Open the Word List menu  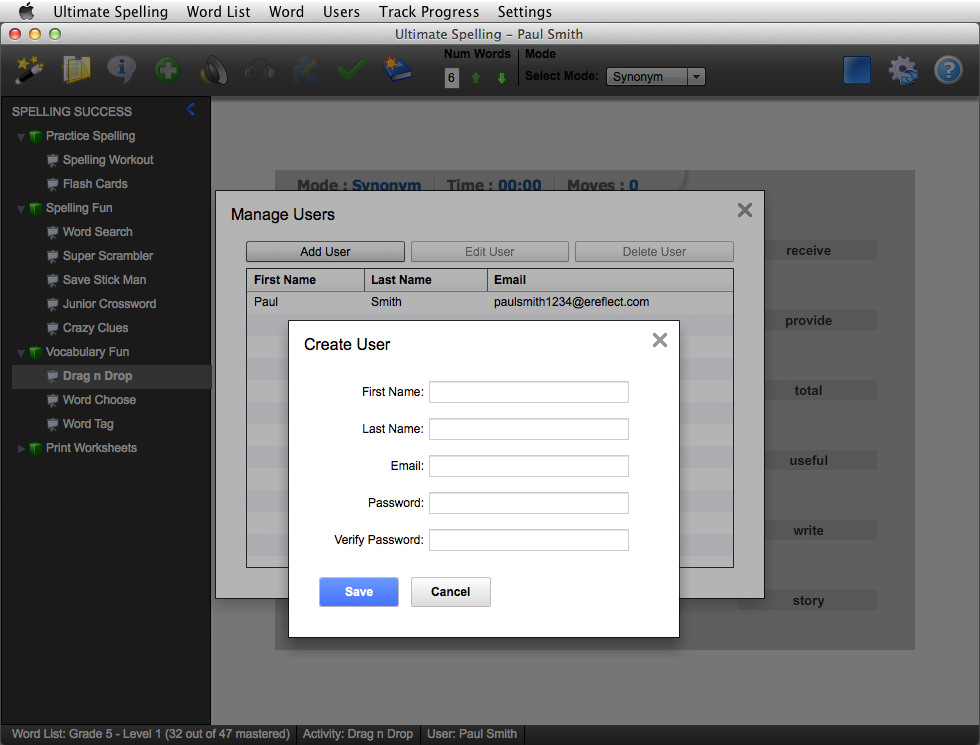tap(219, 12)
